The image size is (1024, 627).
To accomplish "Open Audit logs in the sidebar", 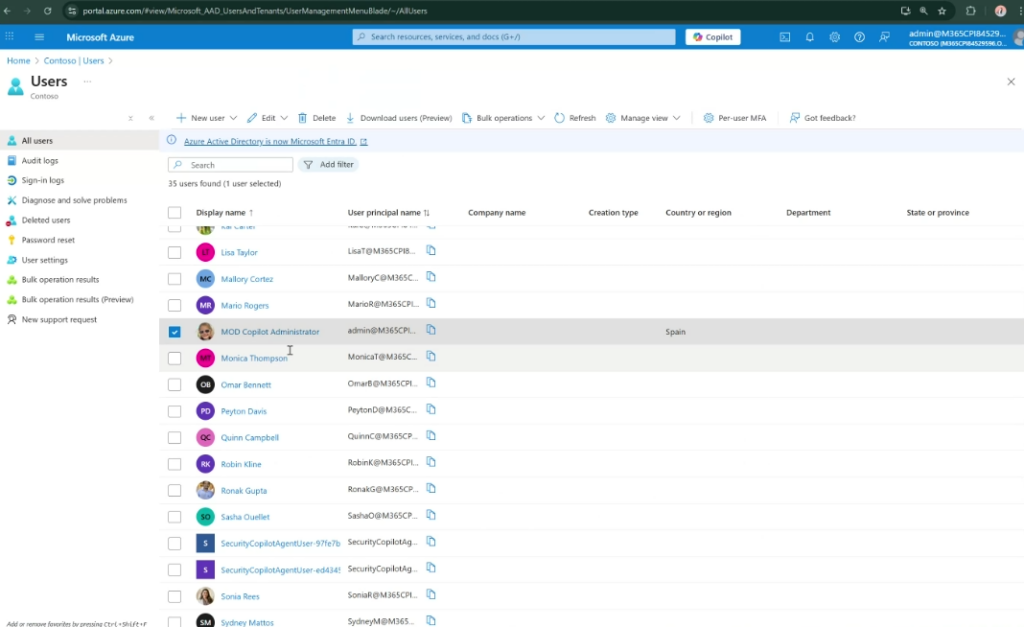I will click(x=40, y=161).
